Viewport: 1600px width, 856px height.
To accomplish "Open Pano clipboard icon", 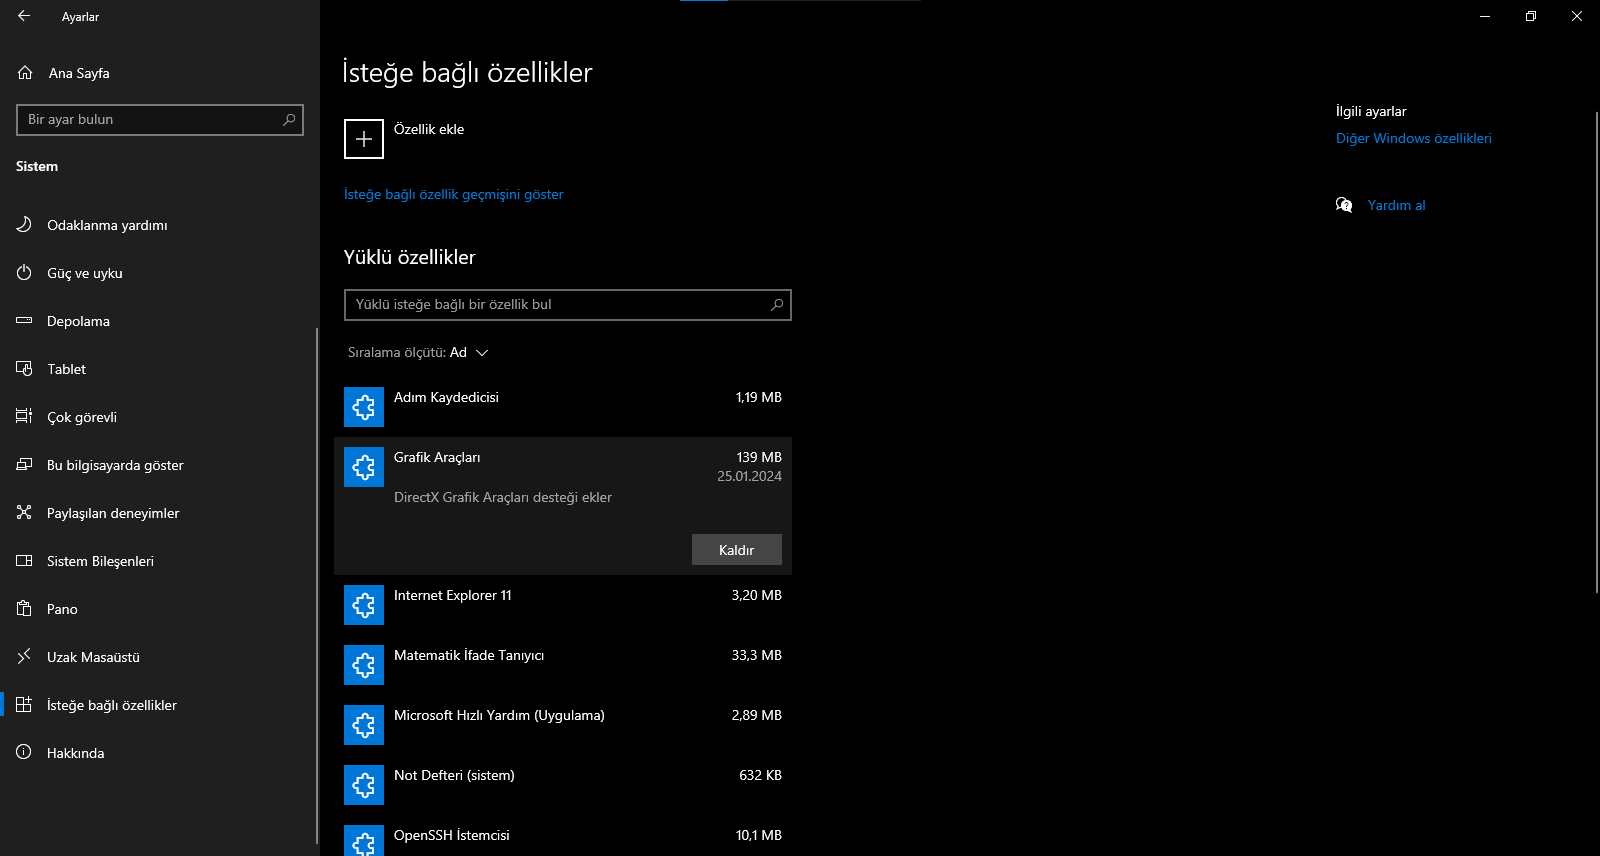I will click(x=24, y=608).
